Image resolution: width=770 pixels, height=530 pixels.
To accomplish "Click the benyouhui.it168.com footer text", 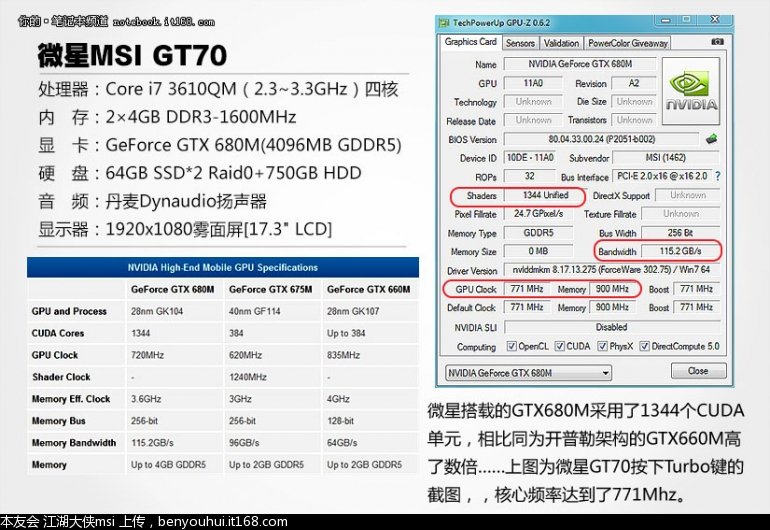I will tap(222, 522).
